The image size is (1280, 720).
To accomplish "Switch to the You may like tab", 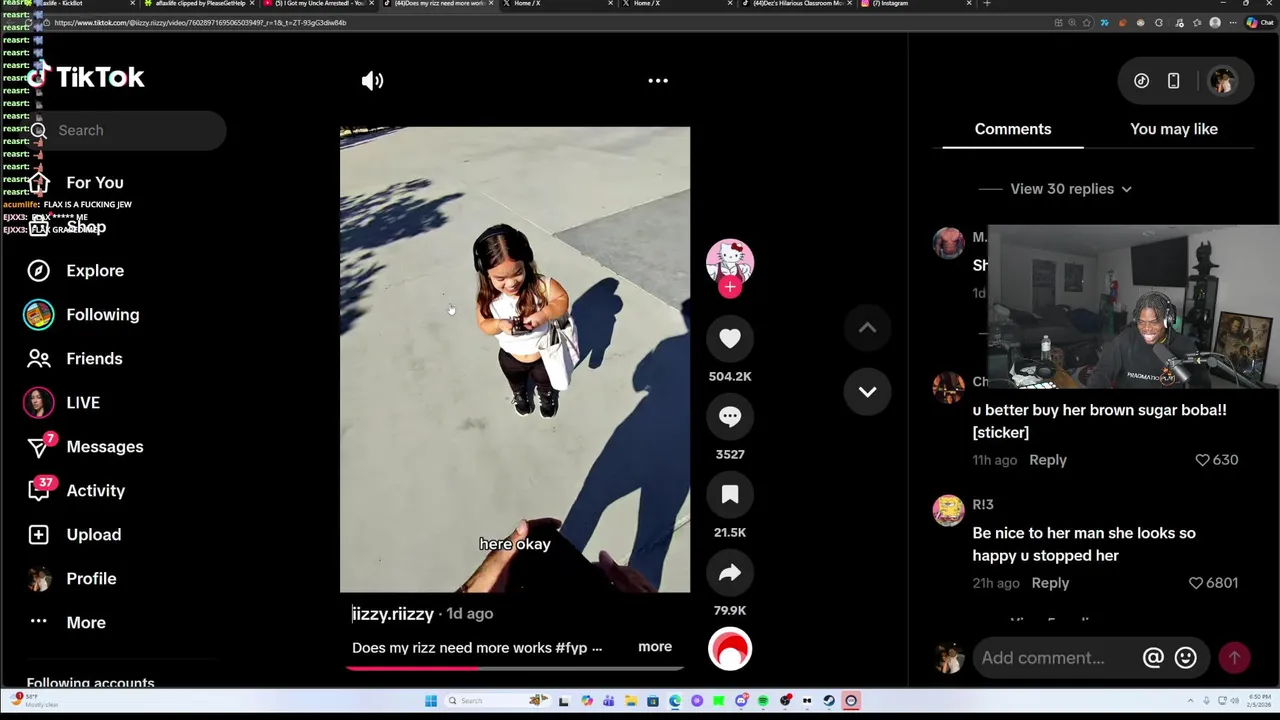I will click(x=1174, y=129).
